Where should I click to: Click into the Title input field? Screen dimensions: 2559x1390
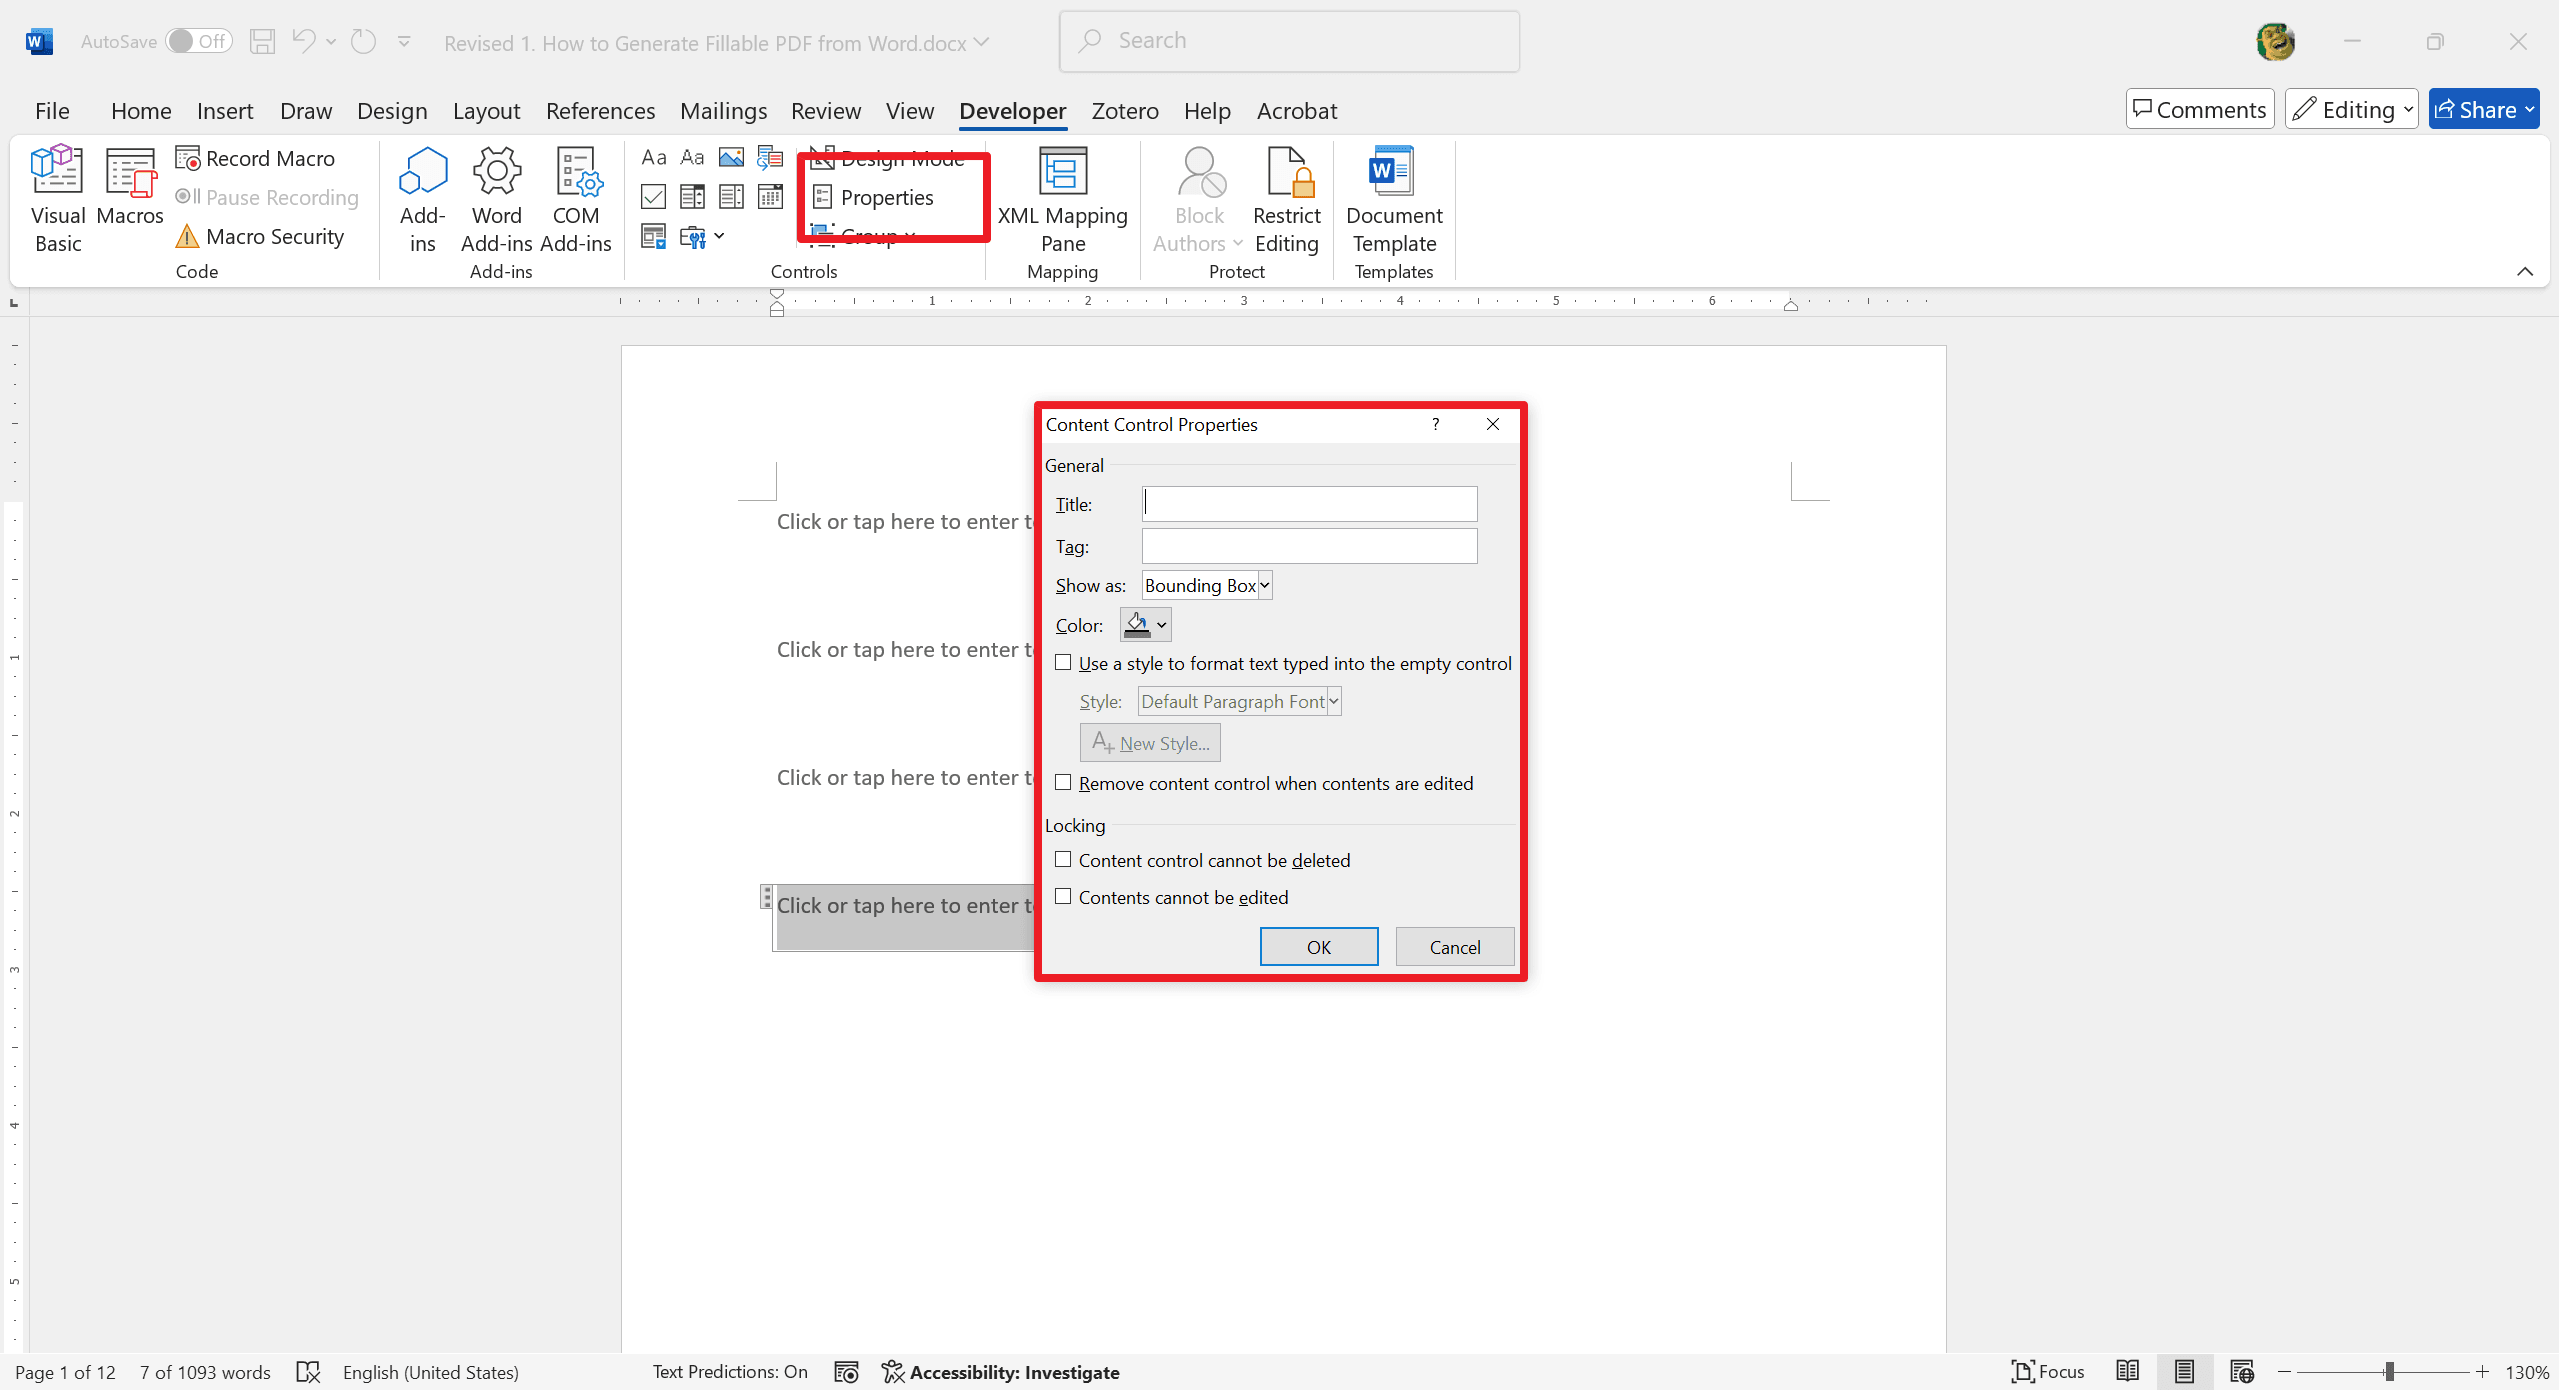tap(1309, 503)
